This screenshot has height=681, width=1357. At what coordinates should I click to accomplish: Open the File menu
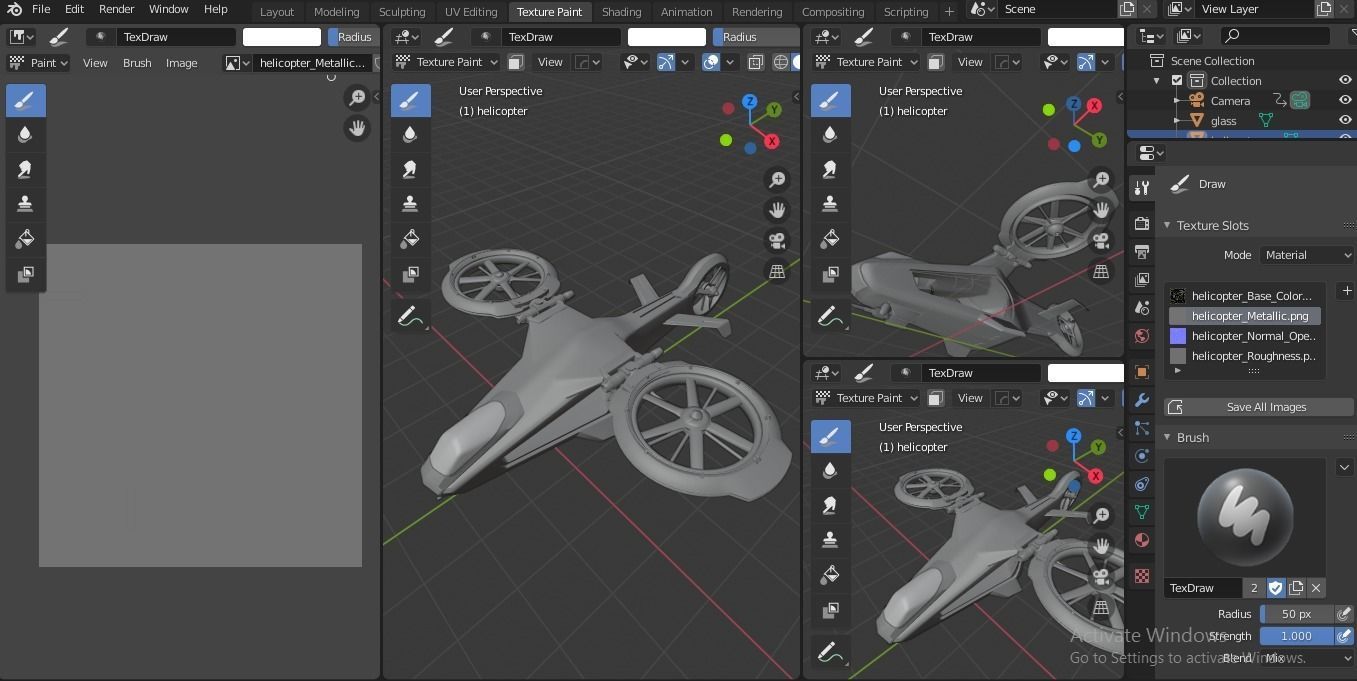41,9
